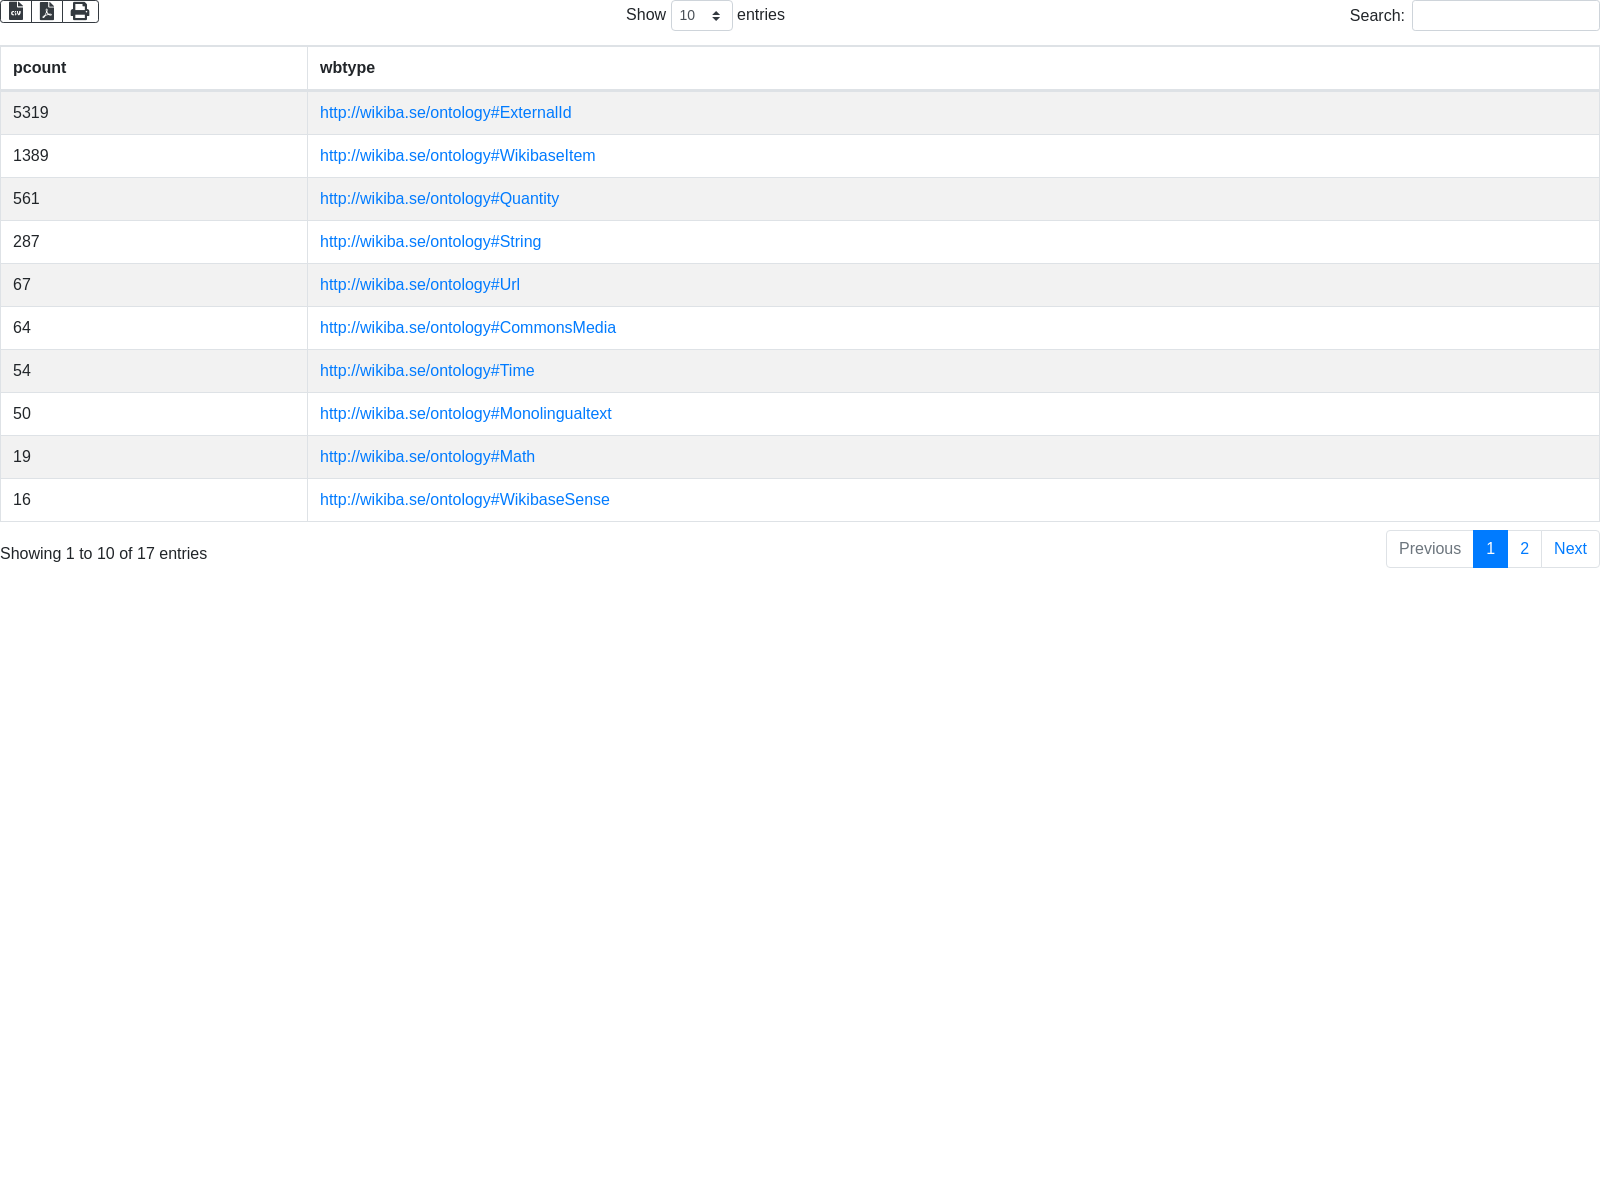Open the ontology#Url link
The width and height of the screenshot is (1600, 1200).
point(420,285)
